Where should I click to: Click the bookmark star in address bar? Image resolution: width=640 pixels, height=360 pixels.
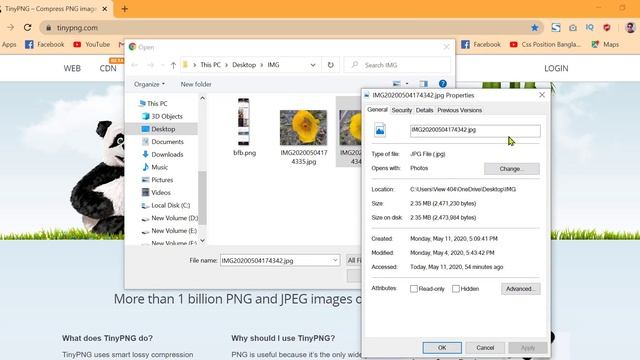[534, 28]
